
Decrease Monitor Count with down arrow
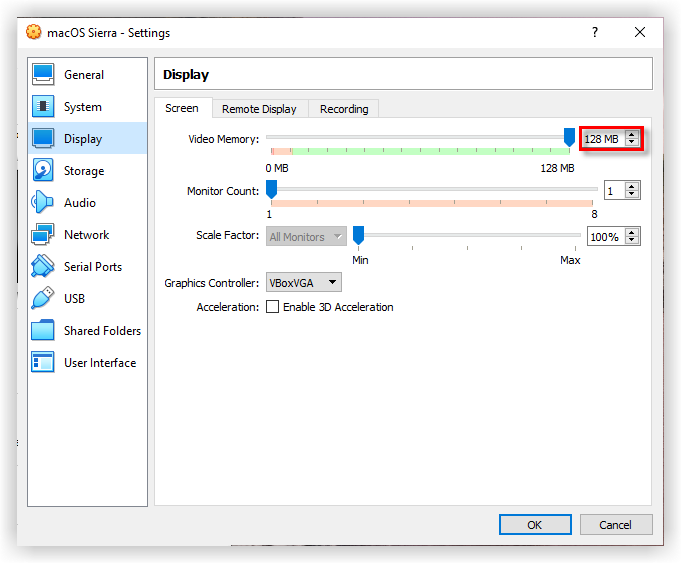click(x=632, y=194)
